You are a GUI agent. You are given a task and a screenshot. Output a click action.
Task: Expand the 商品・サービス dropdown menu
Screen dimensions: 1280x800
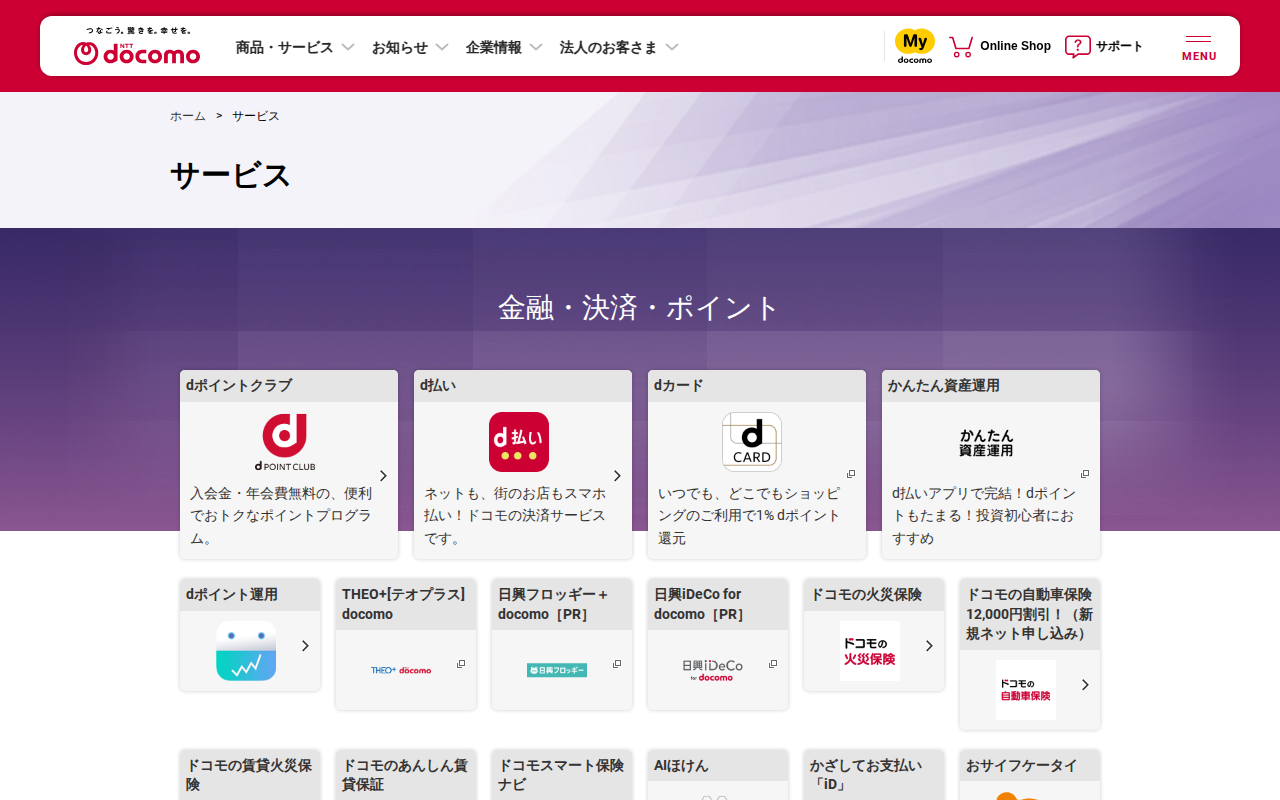coord(295,47)
